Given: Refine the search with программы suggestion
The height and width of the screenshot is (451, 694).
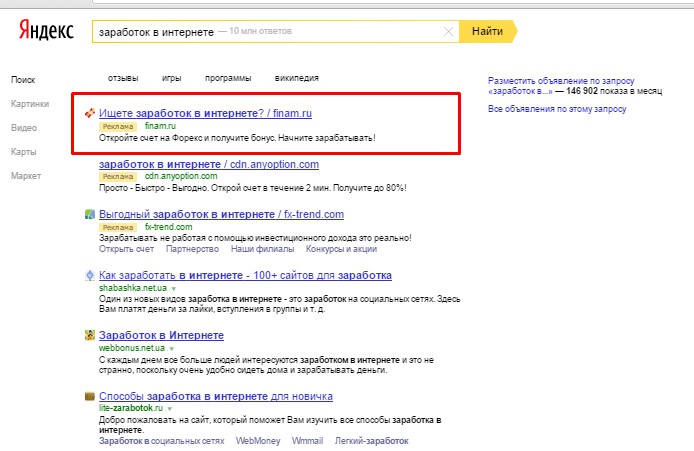Looking at the screenshot, I should point(228,78).
